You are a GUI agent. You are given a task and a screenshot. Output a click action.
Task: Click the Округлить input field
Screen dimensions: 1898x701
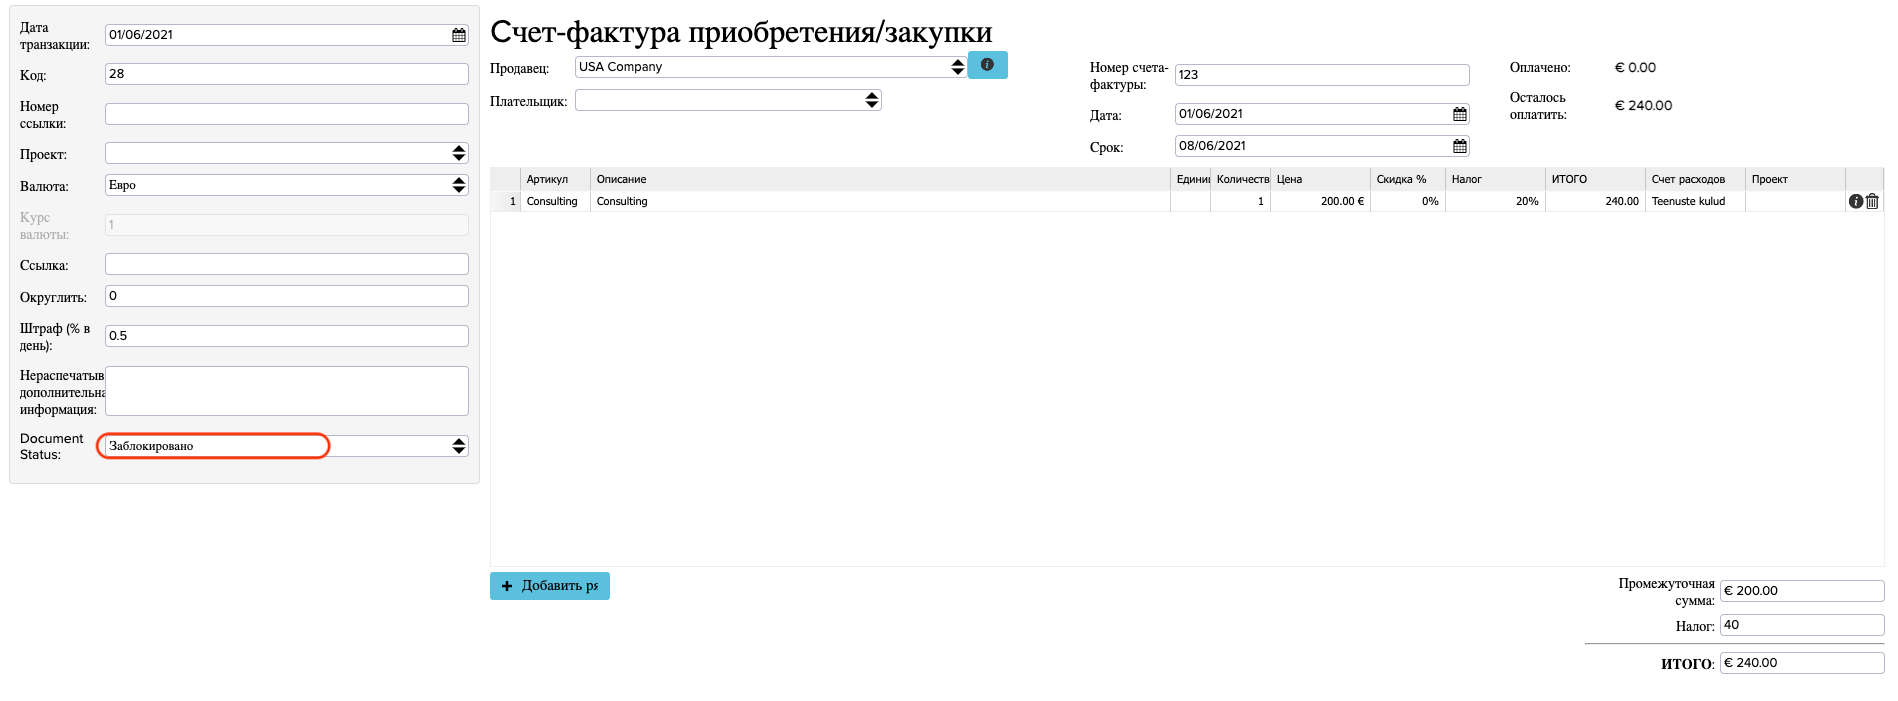(286, 296)
